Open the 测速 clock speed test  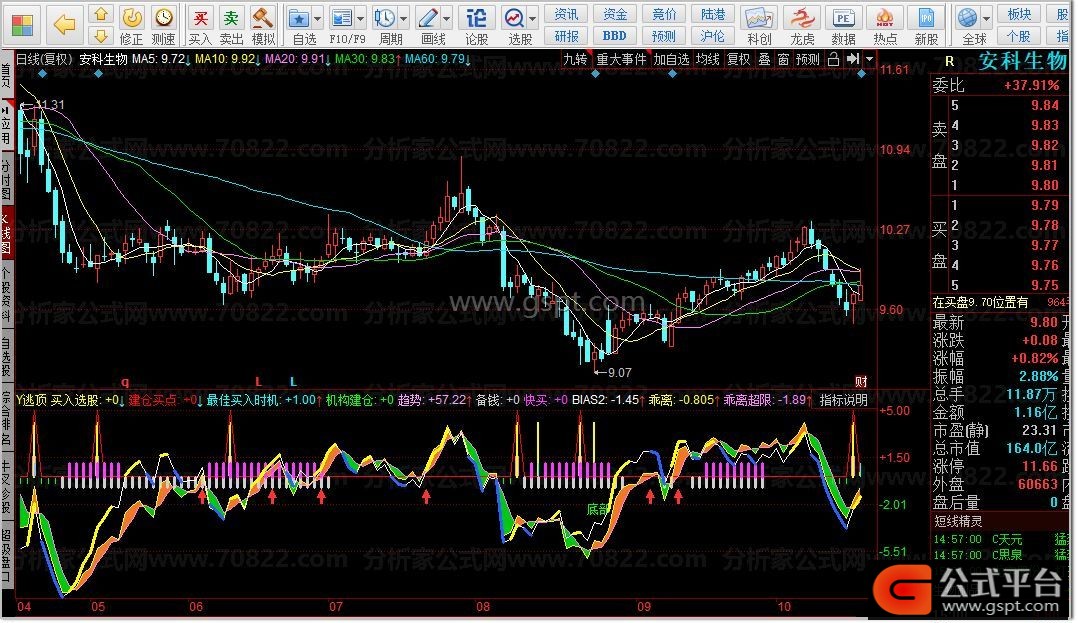tap(163, 18)
